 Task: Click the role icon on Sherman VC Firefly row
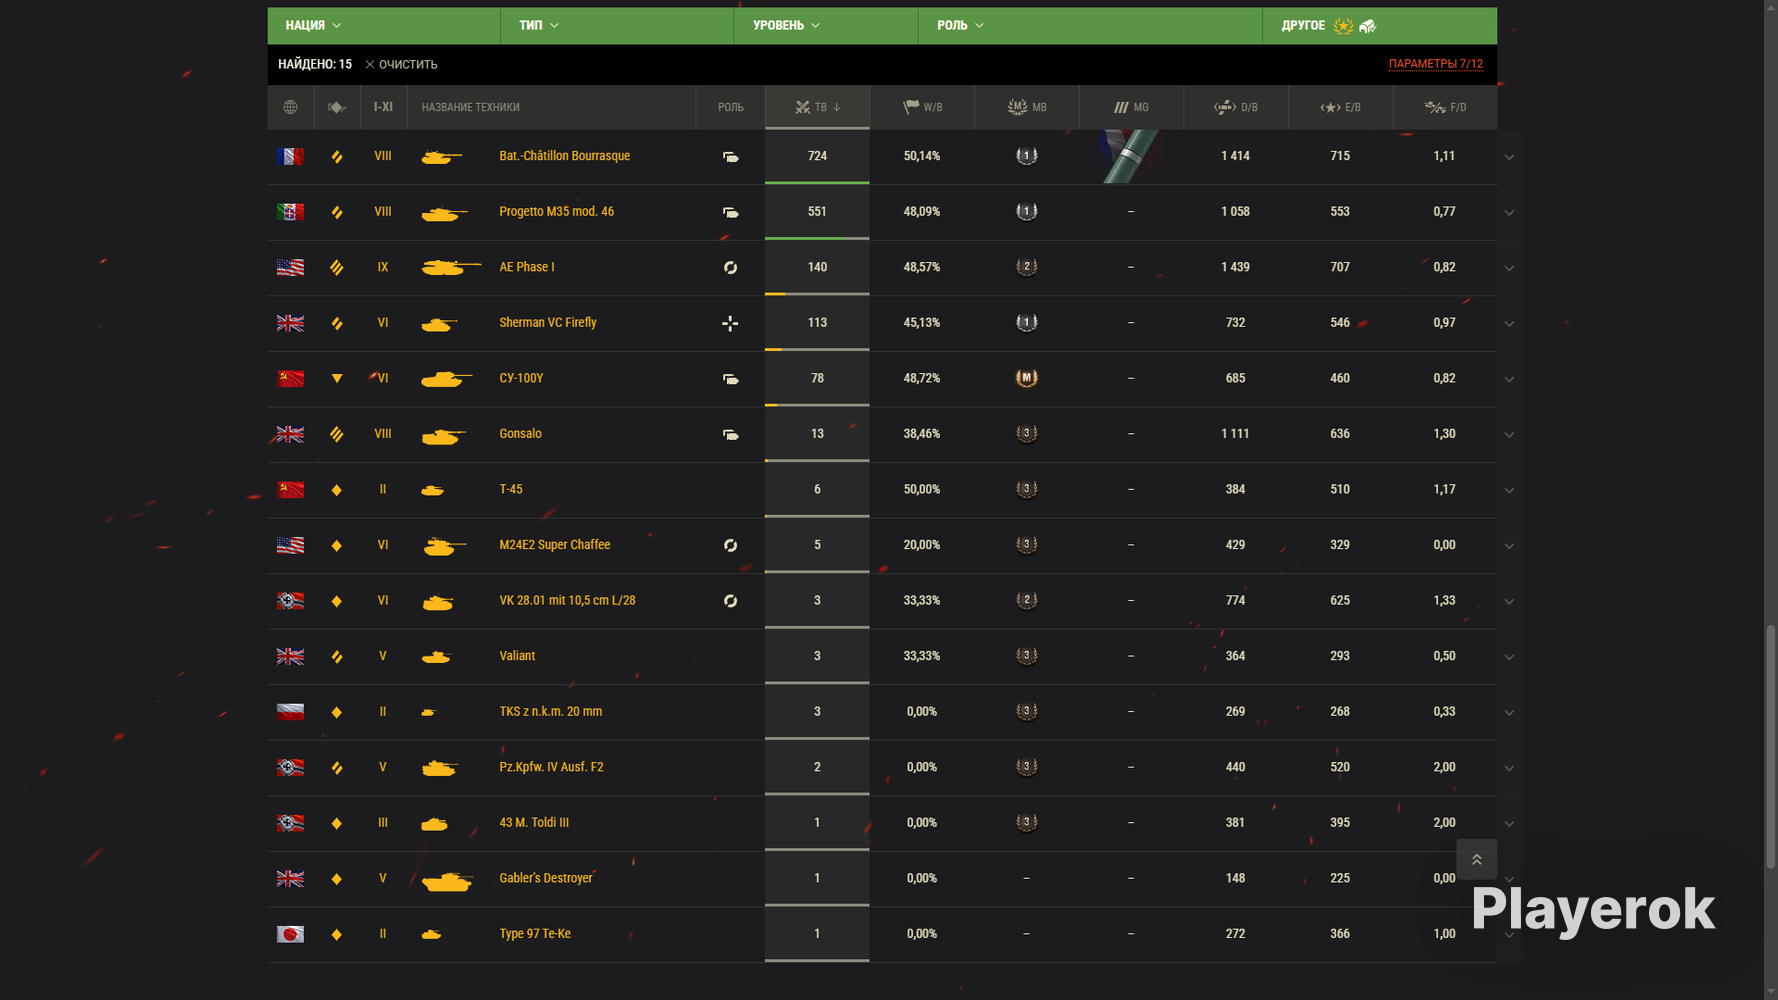[731, 323]
